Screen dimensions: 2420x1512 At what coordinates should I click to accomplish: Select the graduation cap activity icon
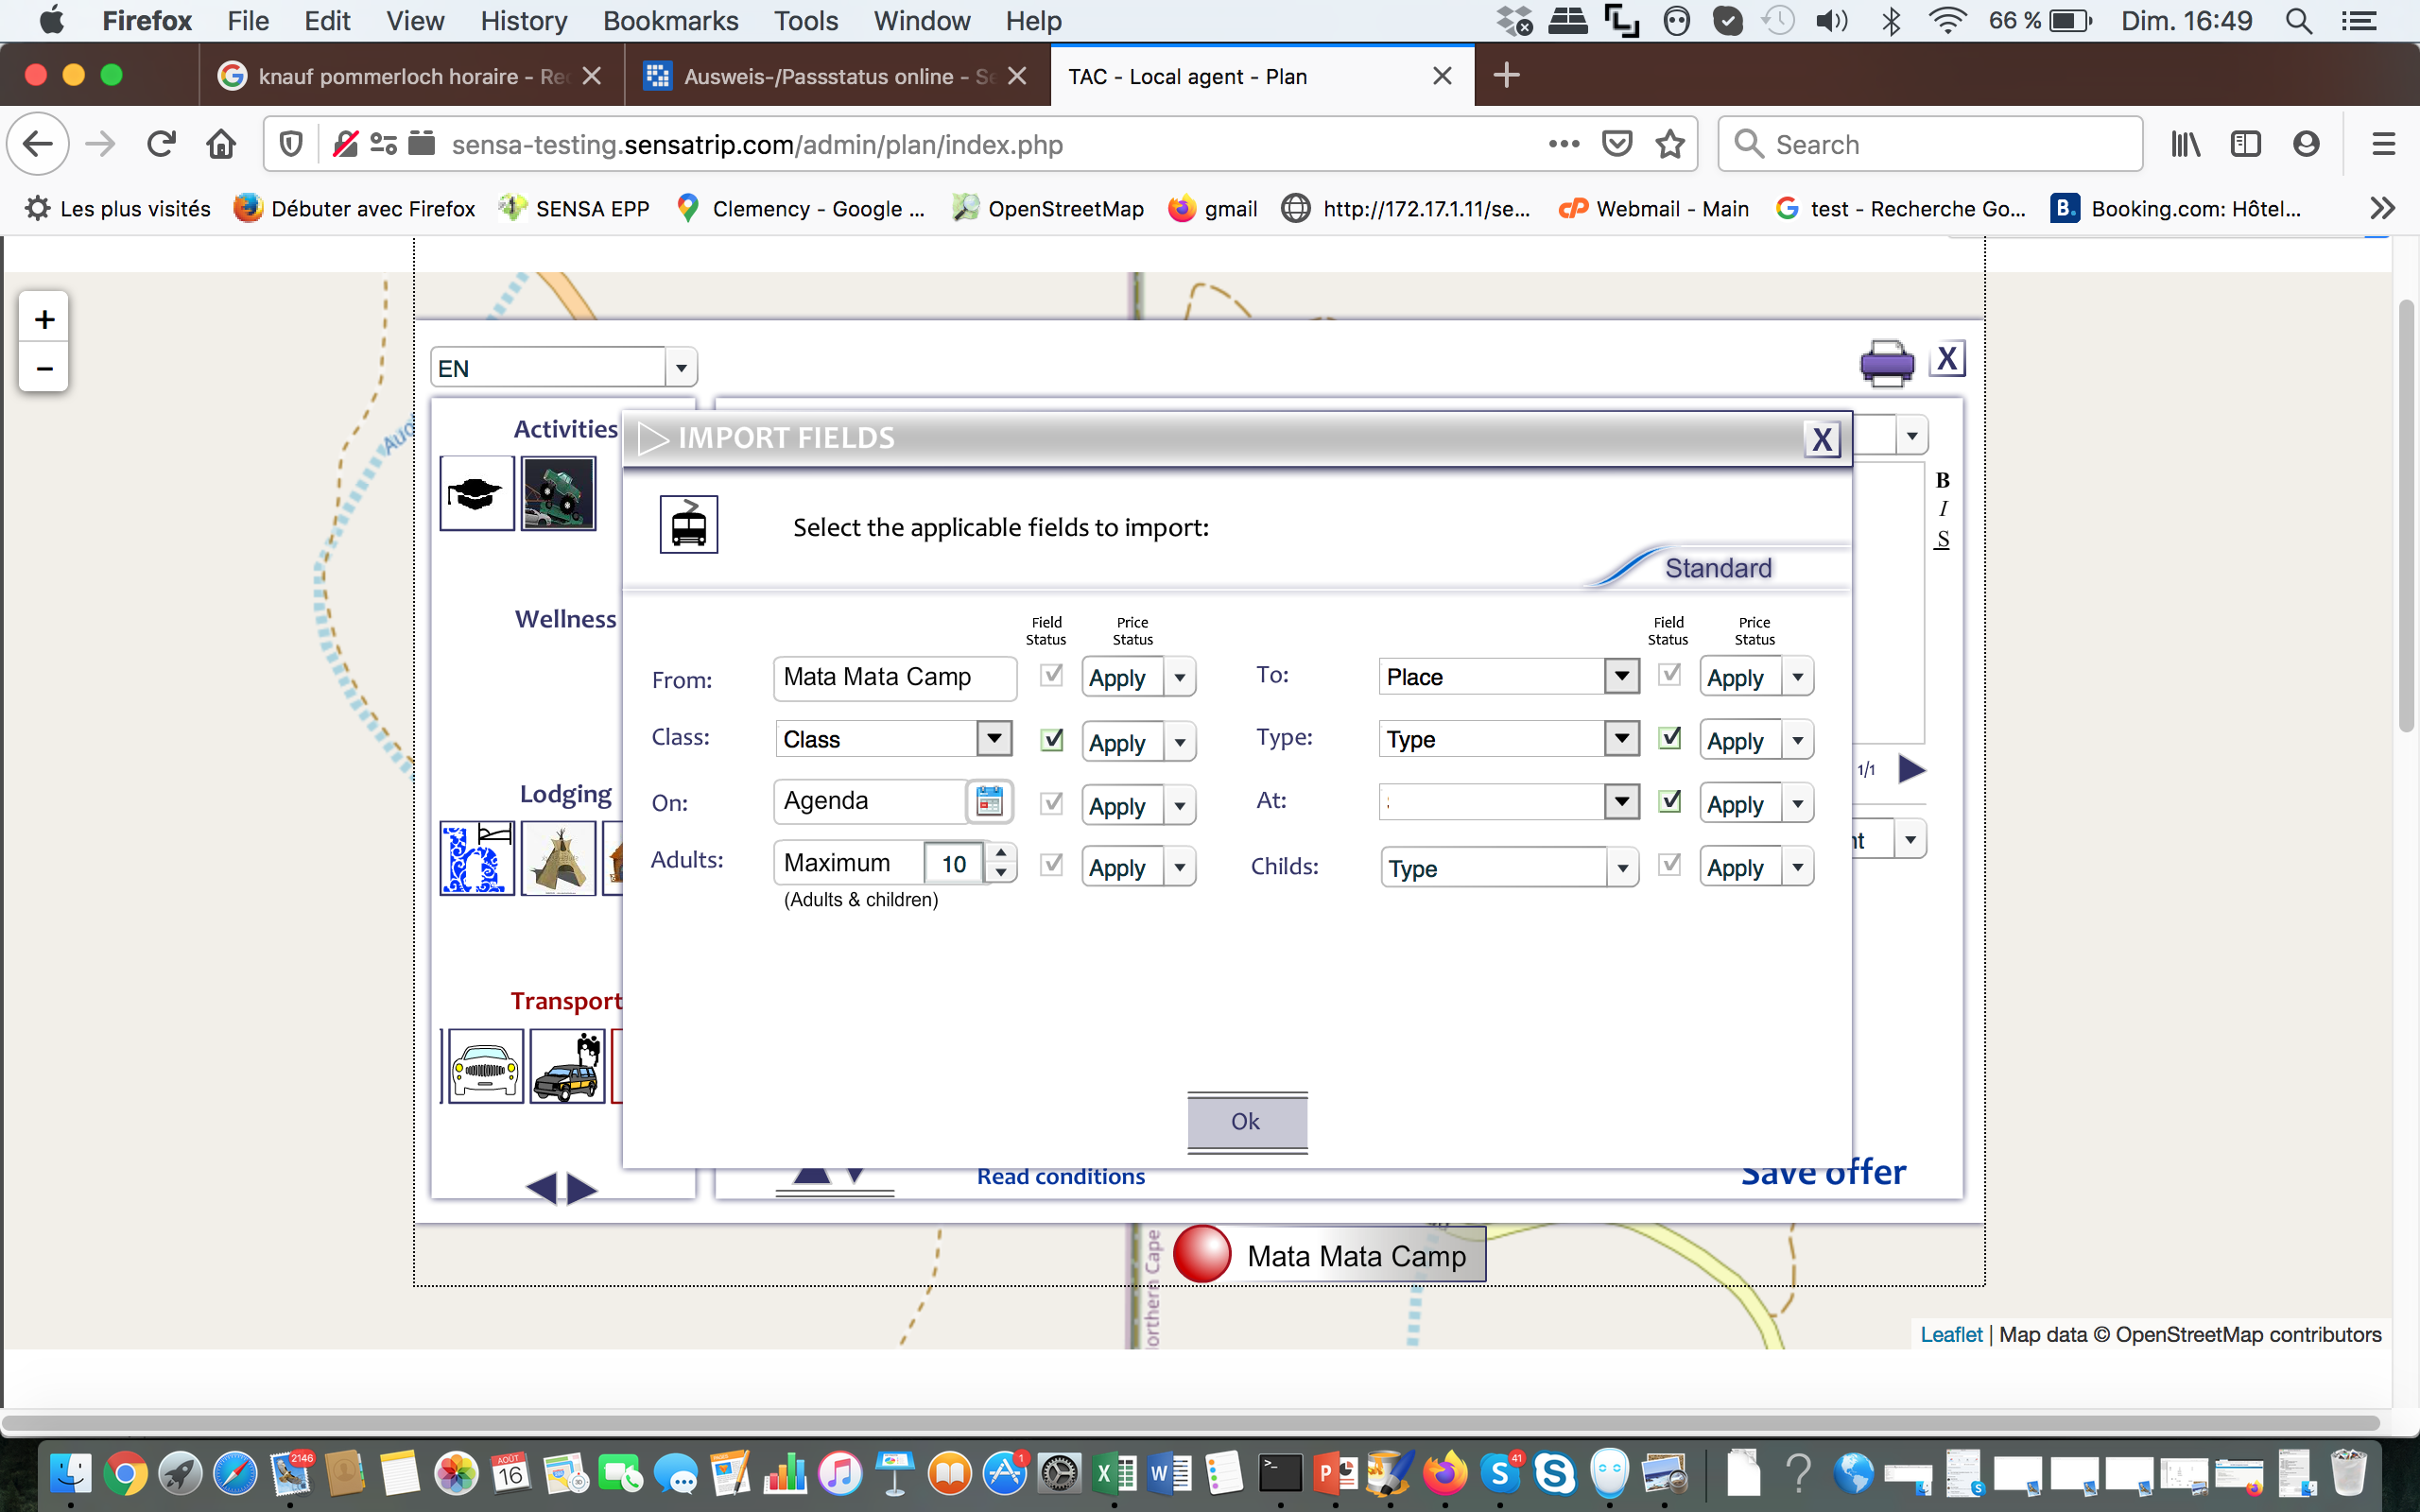pyautogui.click(x=477, y=493)
